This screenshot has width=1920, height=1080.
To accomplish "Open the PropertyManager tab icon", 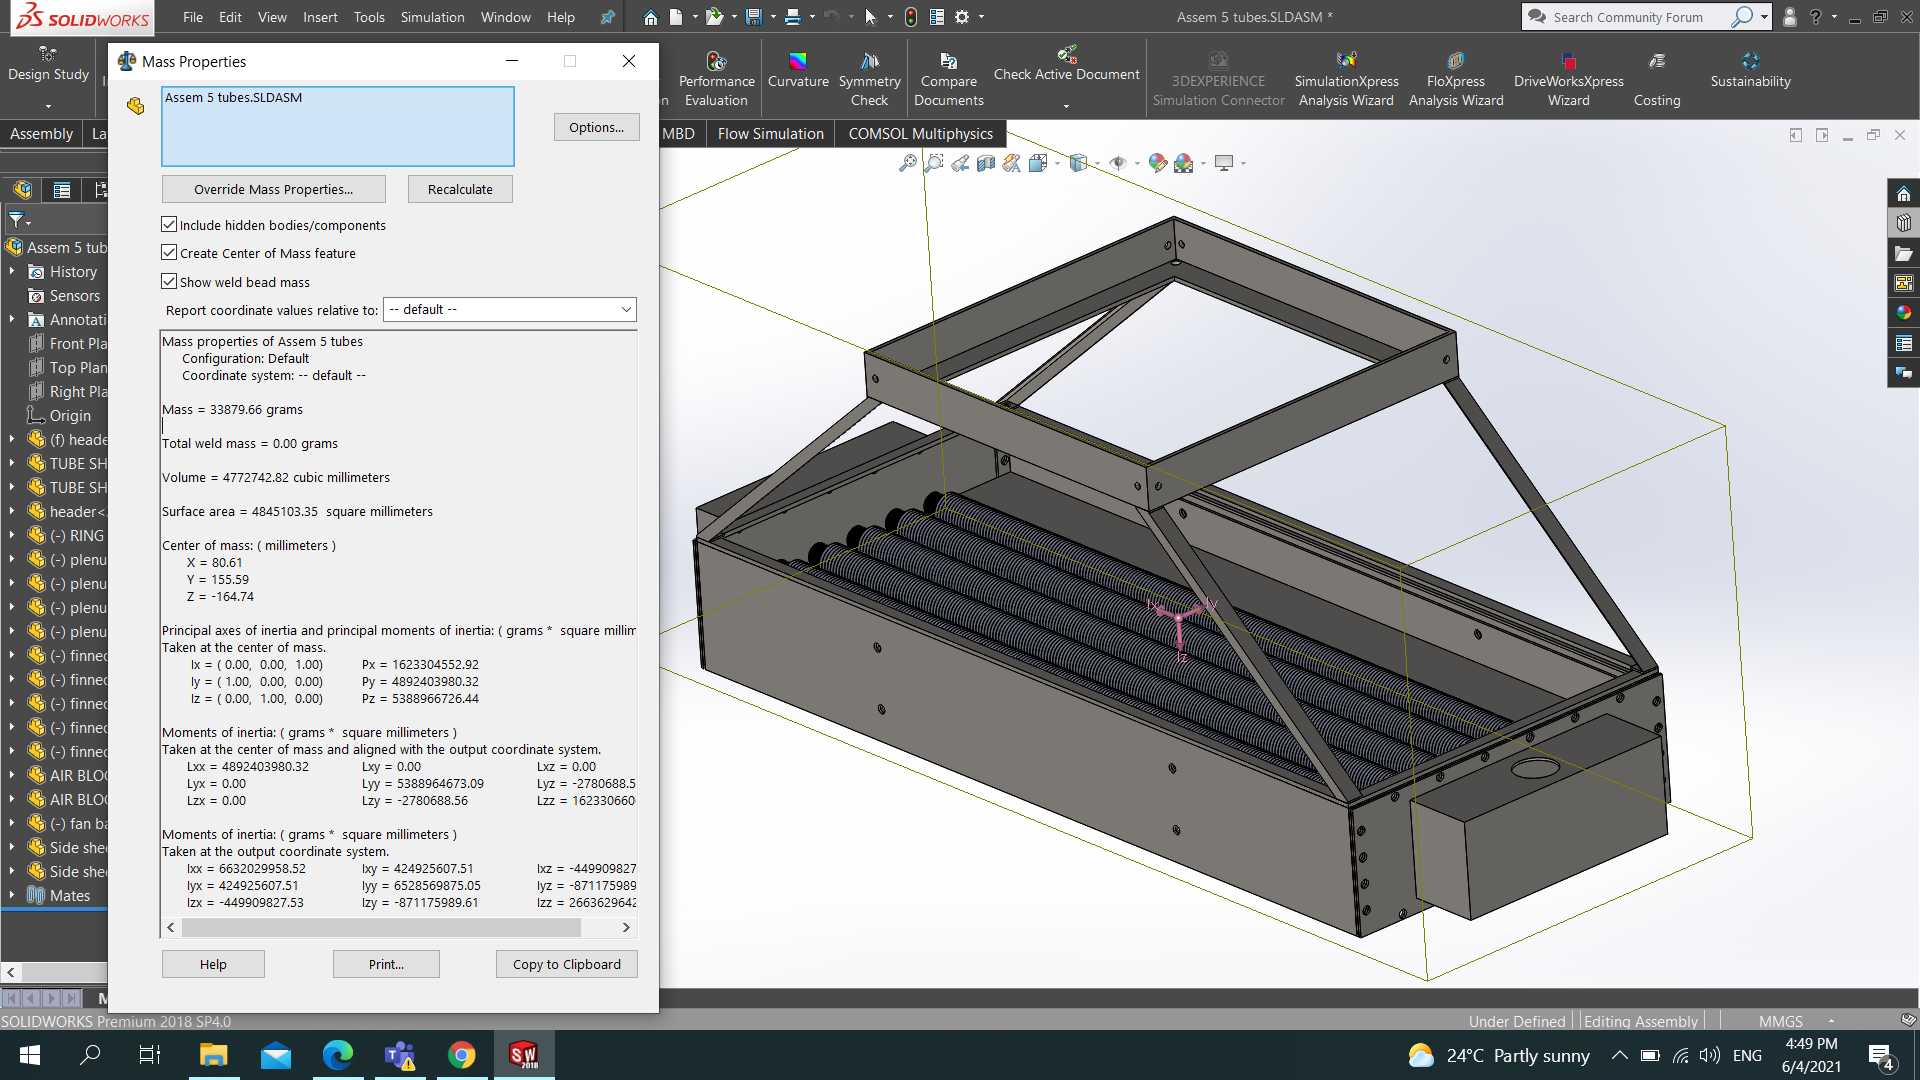I will click(x=62, y=190).
